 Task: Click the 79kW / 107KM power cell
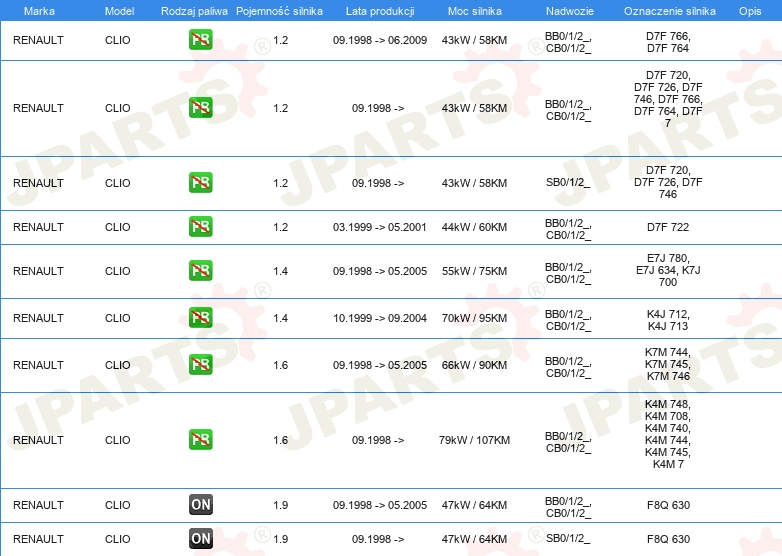[475, 440]
